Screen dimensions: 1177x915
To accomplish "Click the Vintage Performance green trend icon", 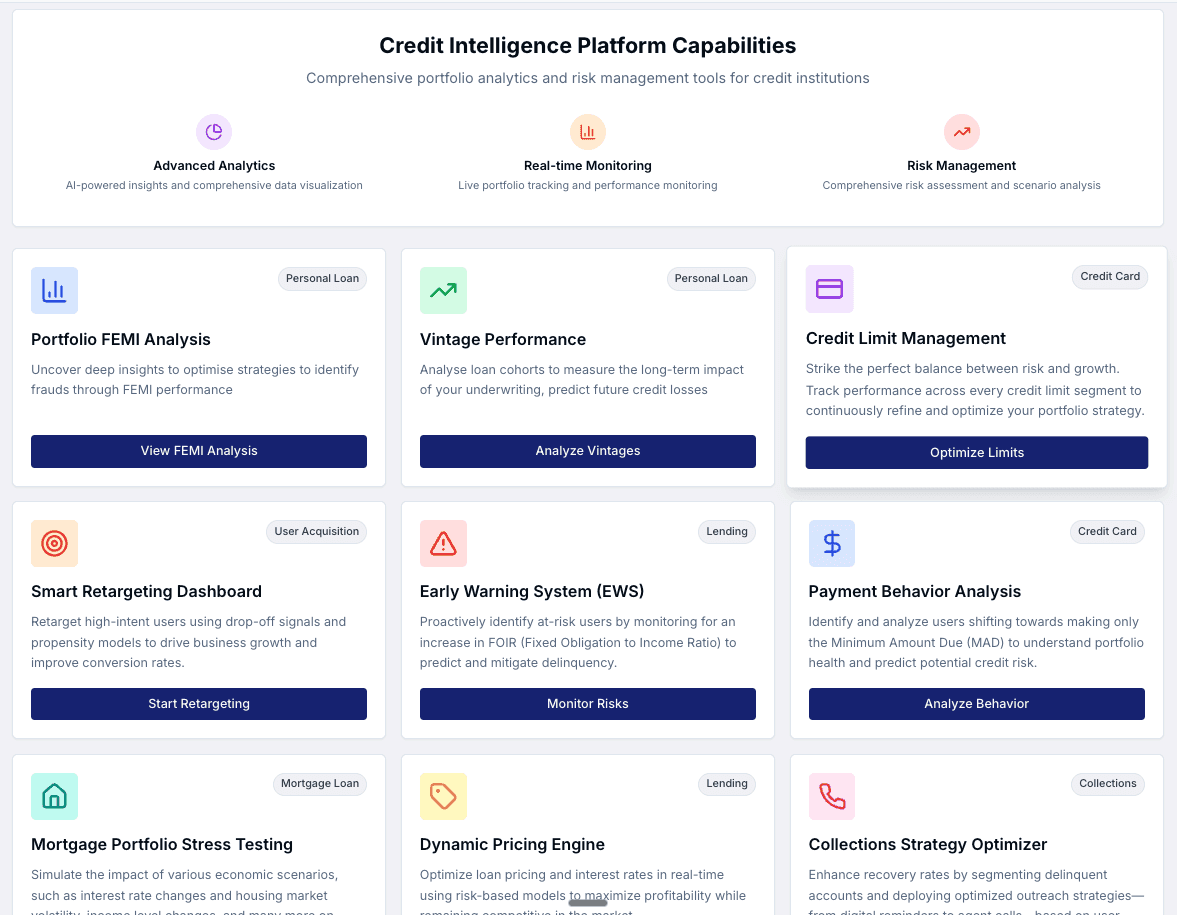I will tap(443, 290).
